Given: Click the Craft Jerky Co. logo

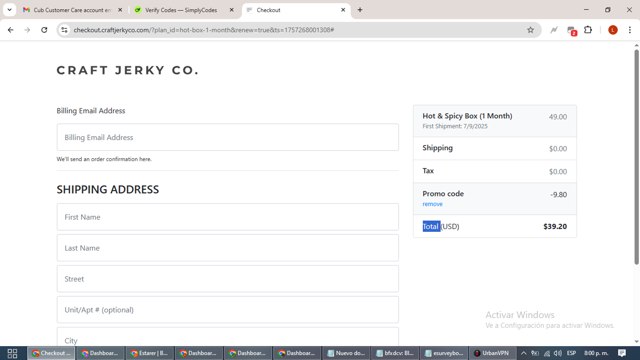Looking at the screenshot, I should pos(127,70).
